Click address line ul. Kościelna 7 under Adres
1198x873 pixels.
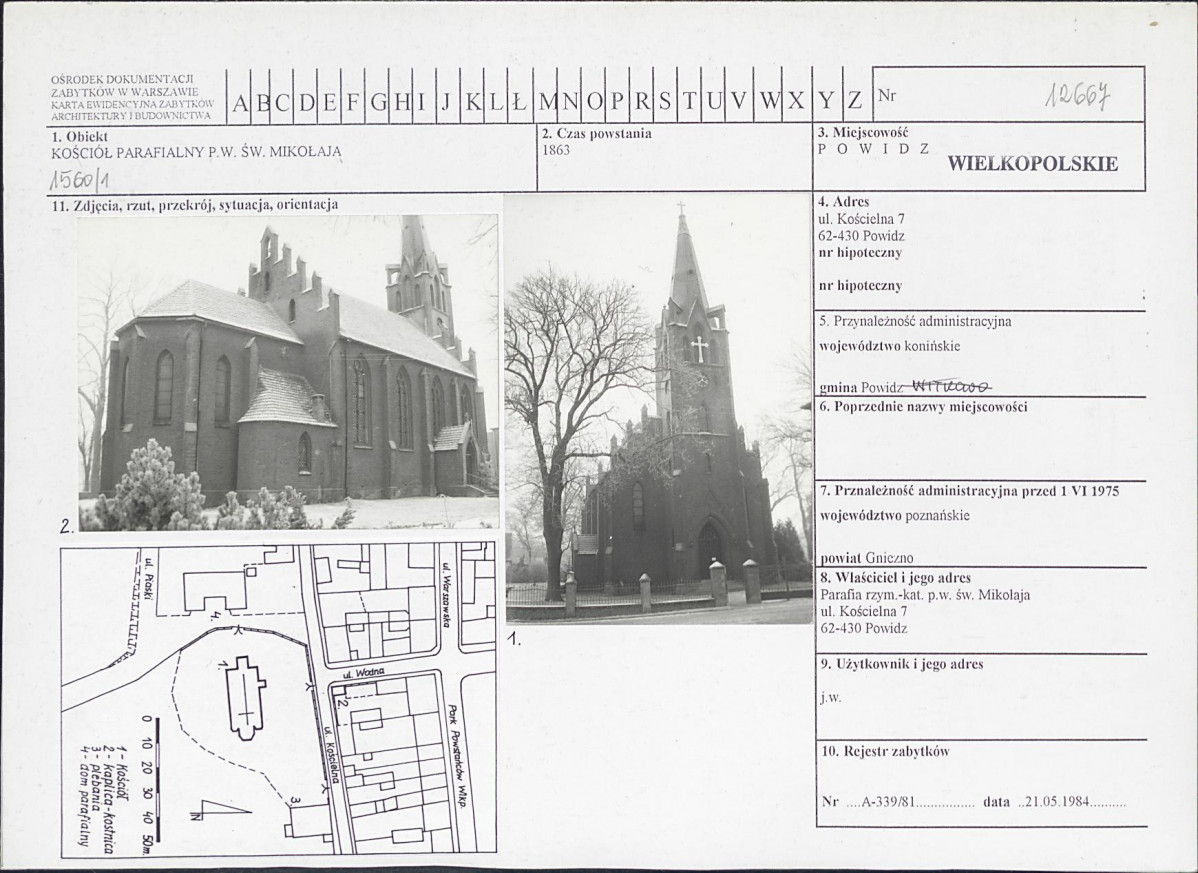861,219
